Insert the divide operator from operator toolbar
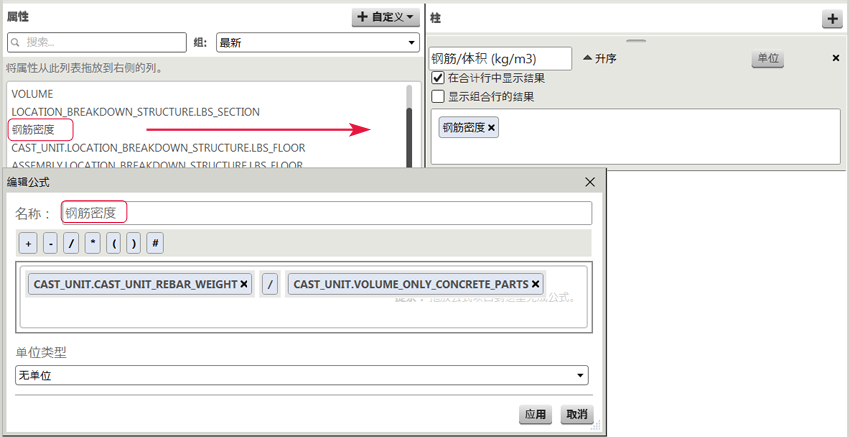 coord(70,244)
